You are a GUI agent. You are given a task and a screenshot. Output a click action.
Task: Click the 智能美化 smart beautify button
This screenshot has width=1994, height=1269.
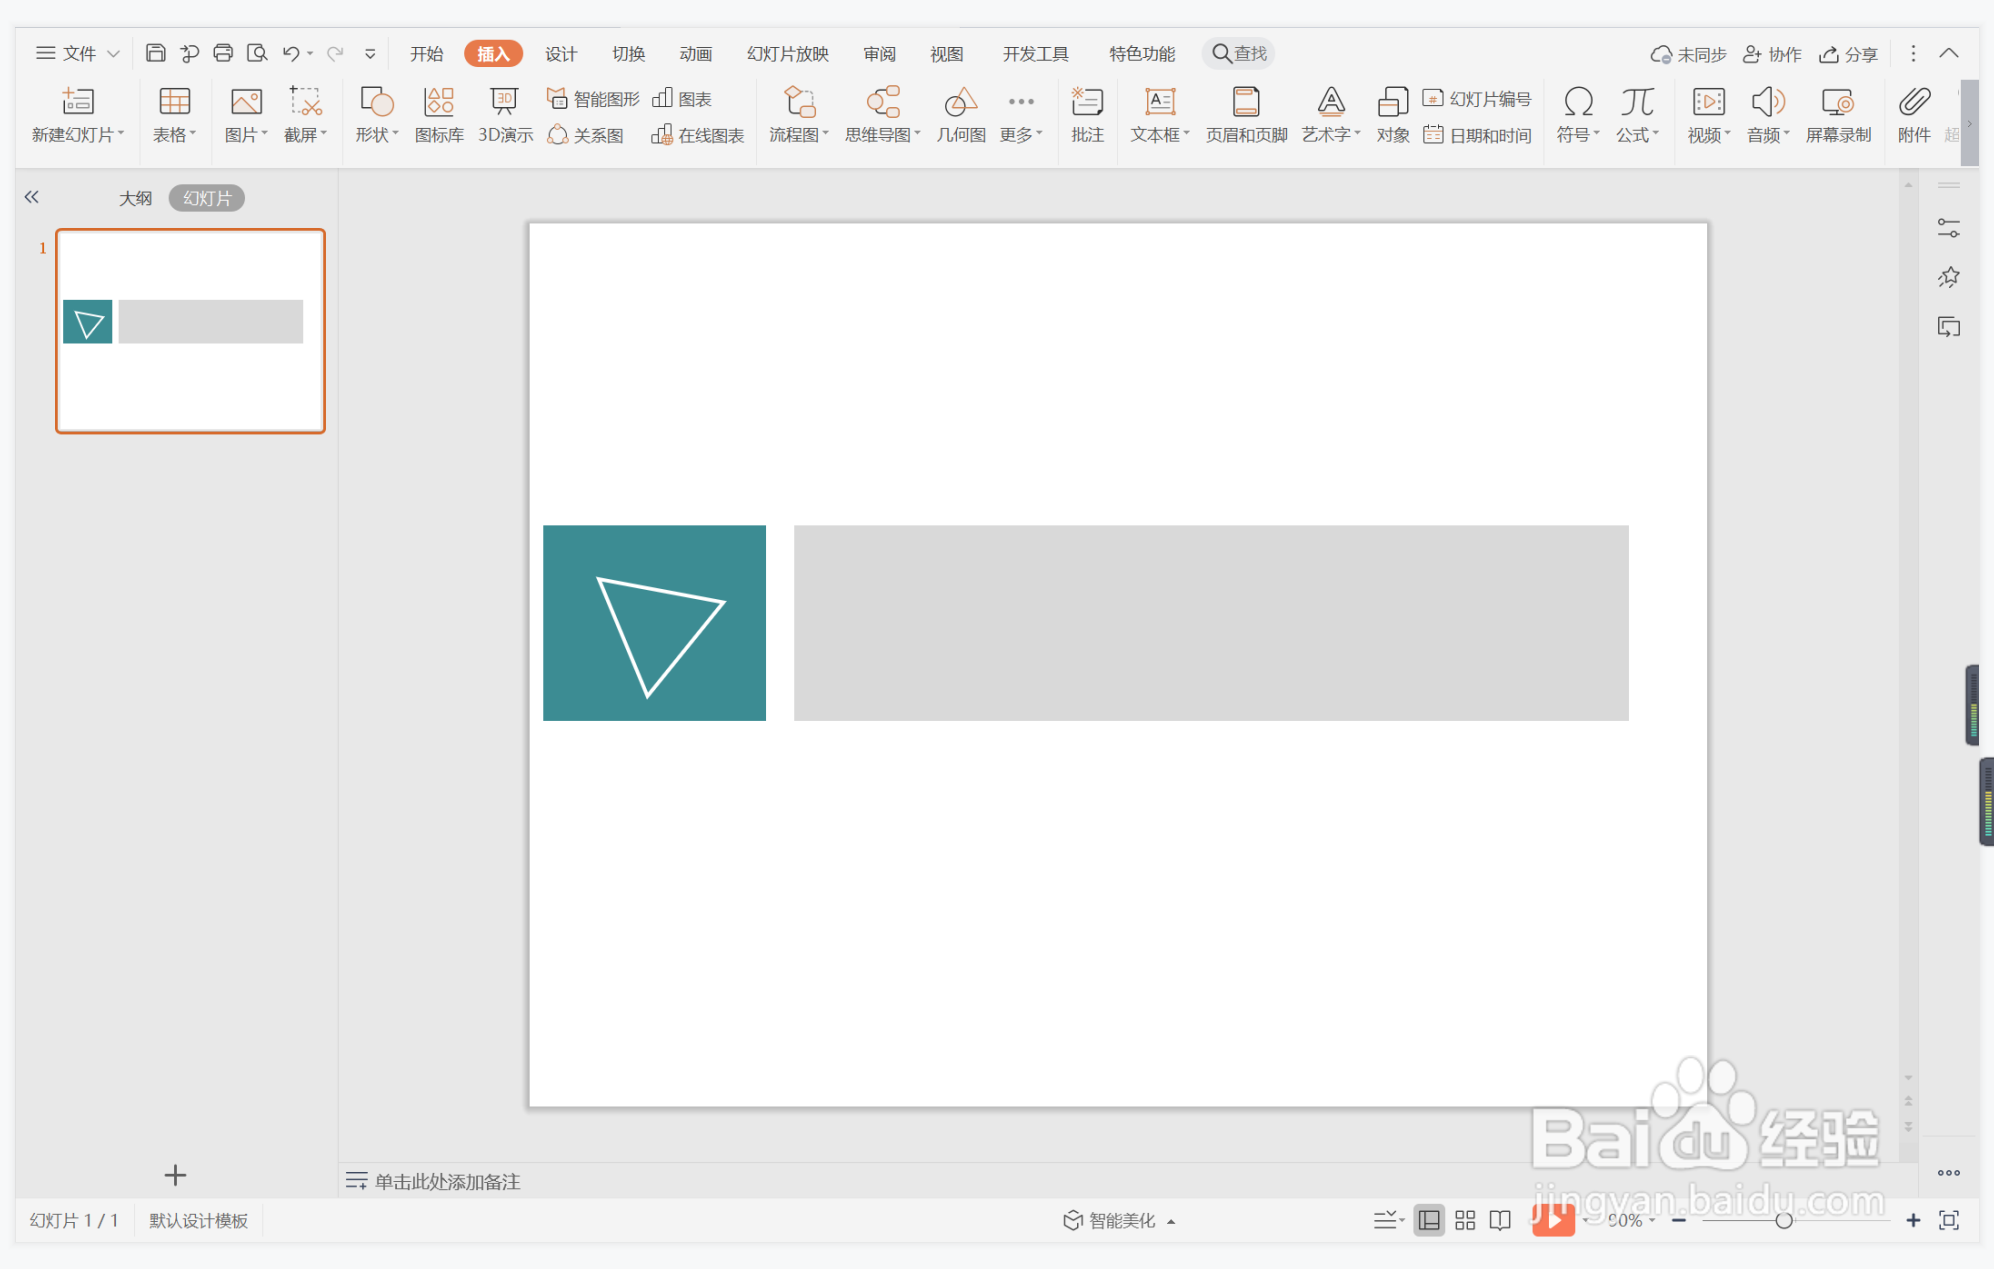tap(1111, 1220)
